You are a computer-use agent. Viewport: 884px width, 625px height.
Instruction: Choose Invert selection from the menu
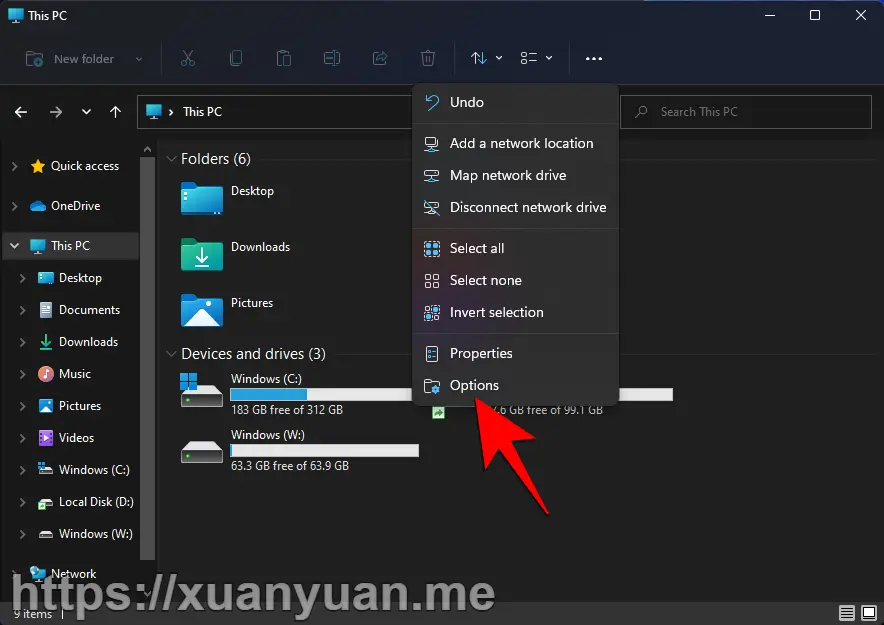496,312
